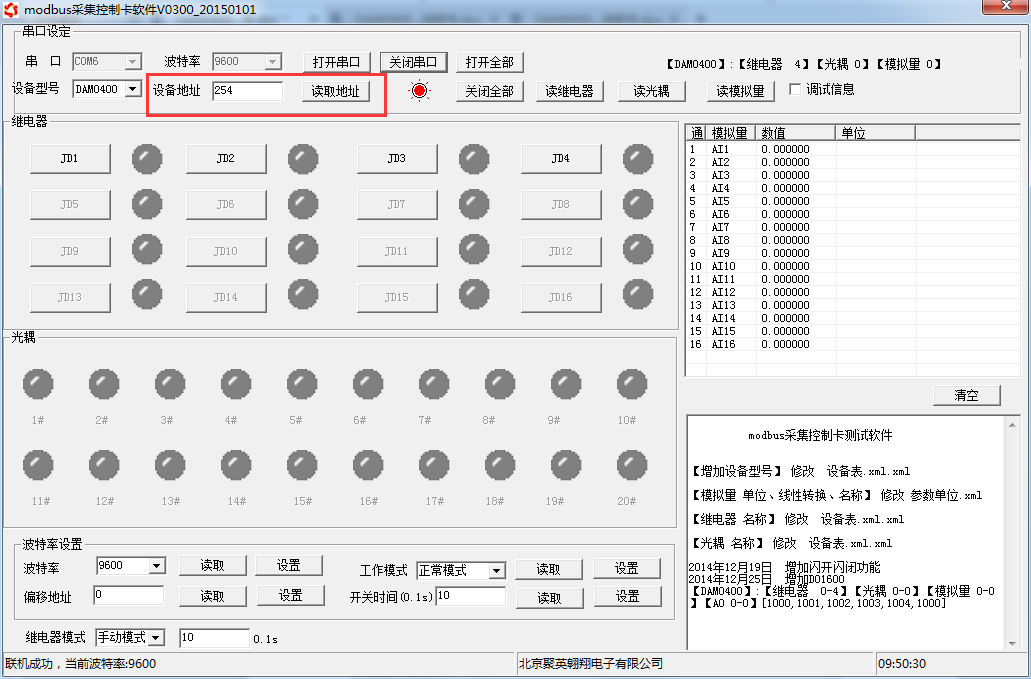Open the 工作模式 正常模式 dropdown
The image size is (1031, 679).
pyautogui.click(x=496, y=571)
